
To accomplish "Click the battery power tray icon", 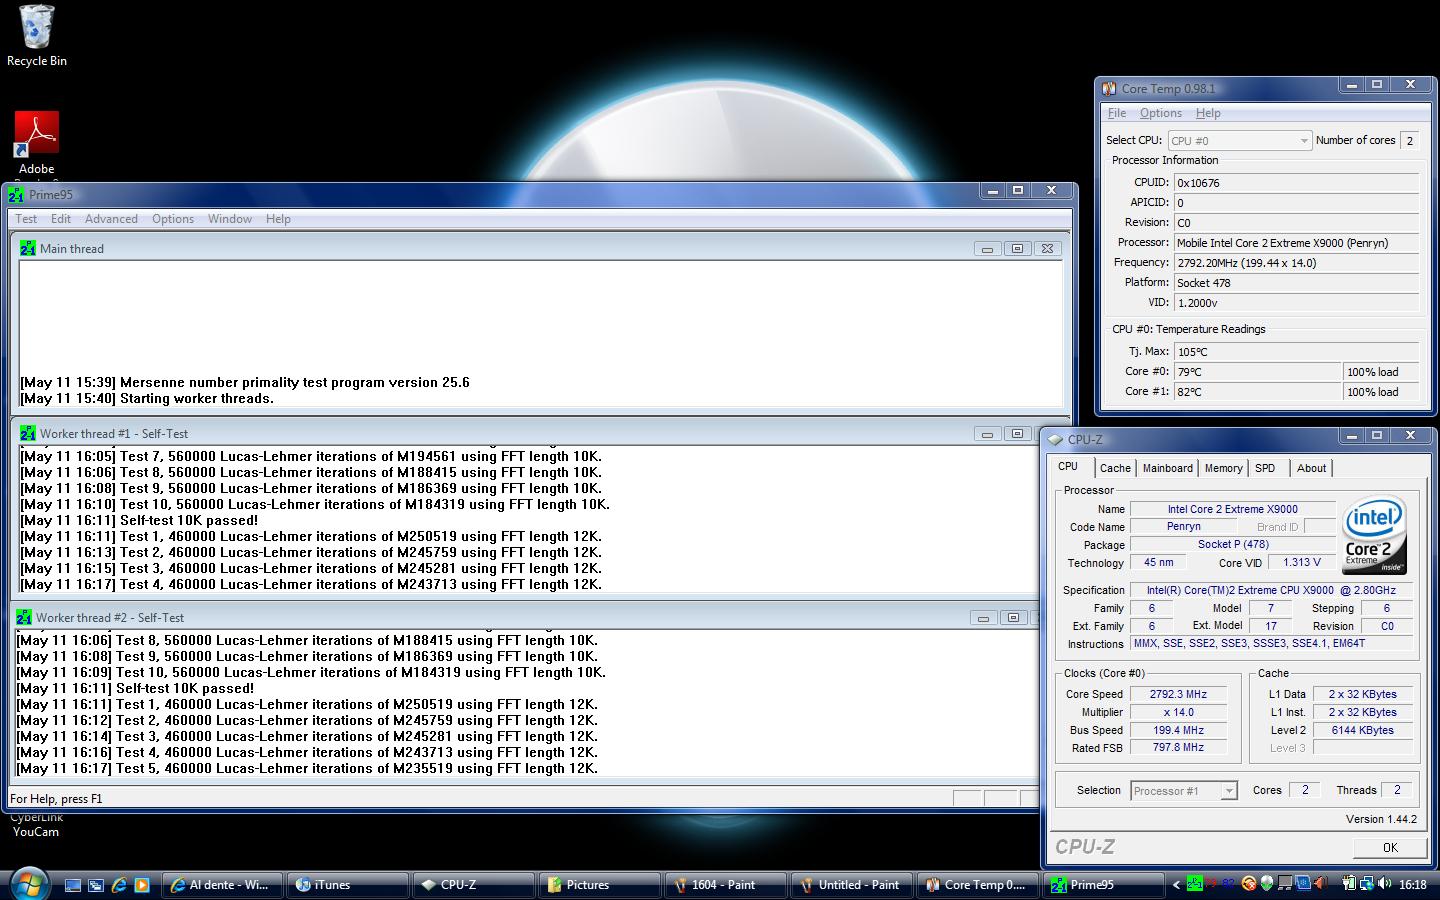I will [1349, 884].
